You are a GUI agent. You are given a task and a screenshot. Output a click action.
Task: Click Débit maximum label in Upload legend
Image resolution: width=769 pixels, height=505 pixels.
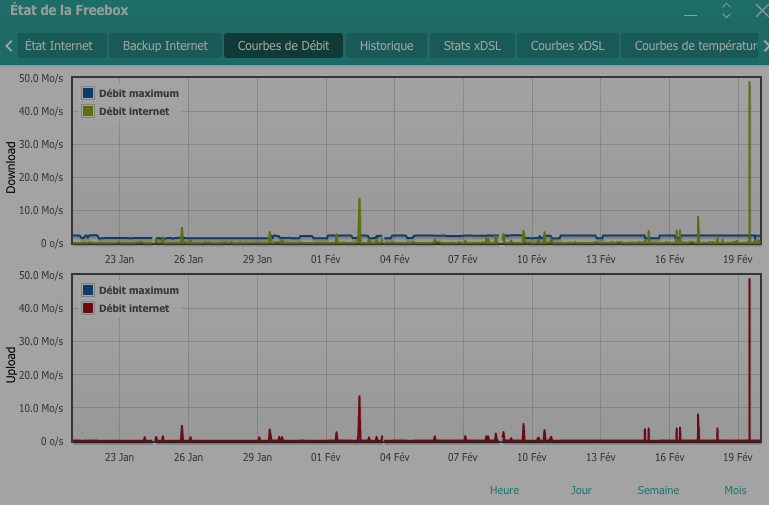click(x=139, y=290)
